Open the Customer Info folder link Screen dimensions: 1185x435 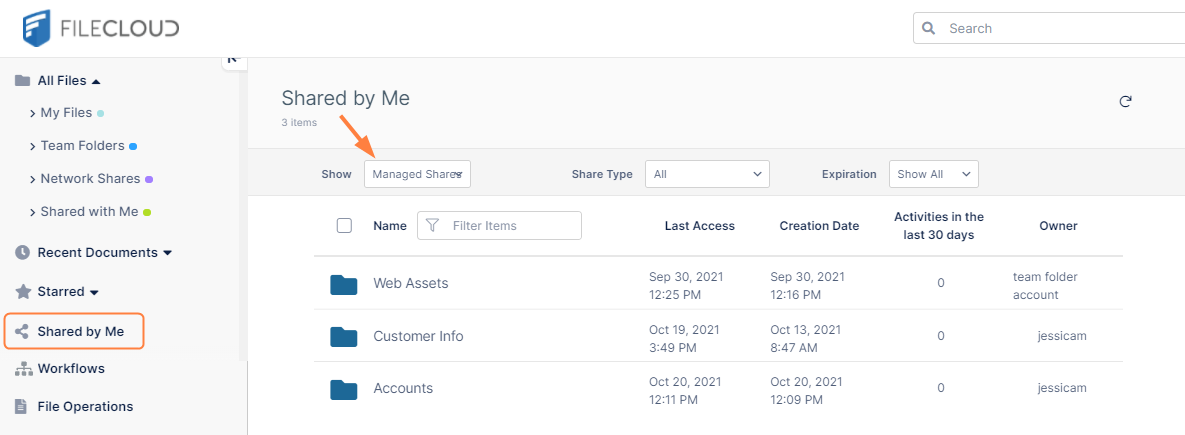[418, 337]
